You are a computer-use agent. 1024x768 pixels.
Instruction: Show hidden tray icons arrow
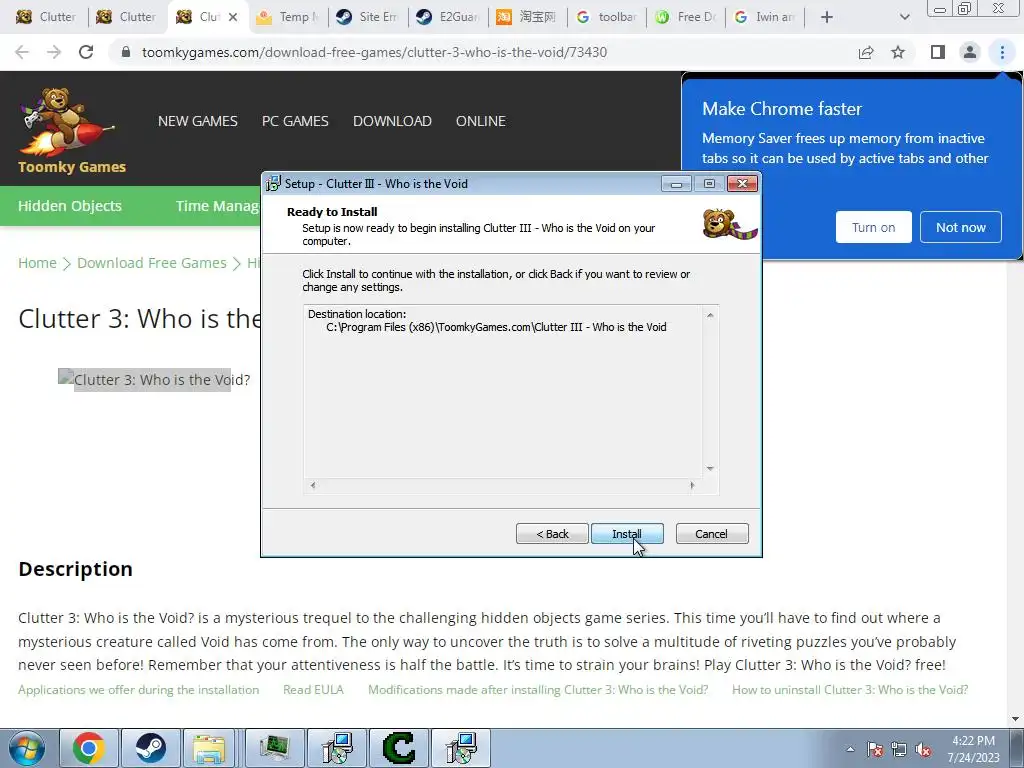pos(850,749)
